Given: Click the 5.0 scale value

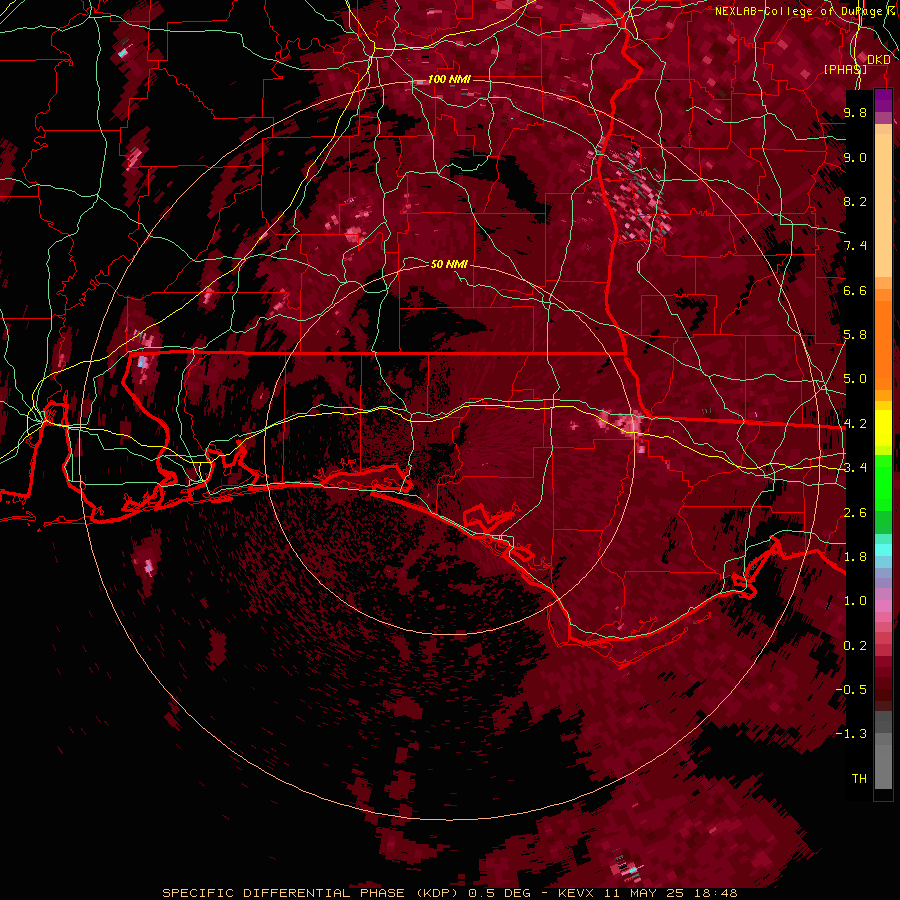Looking at the screenshot, I should click(x=855, y=379).
